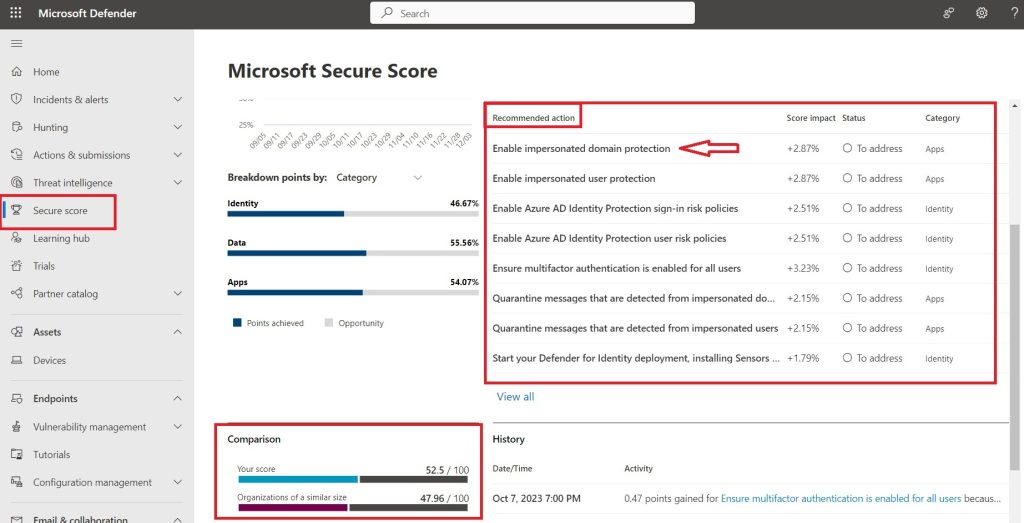Open Enable impersonated user protection action
This screenshot has width=1024, height=523.
pyautogui.click(x=574, y=178)
